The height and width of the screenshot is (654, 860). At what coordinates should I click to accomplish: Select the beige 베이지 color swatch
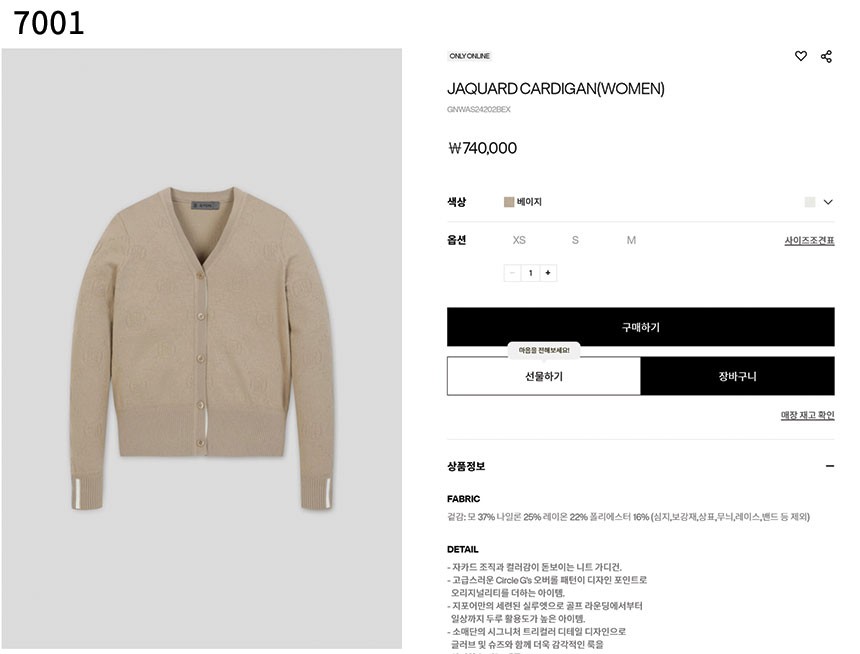(509, 202)
